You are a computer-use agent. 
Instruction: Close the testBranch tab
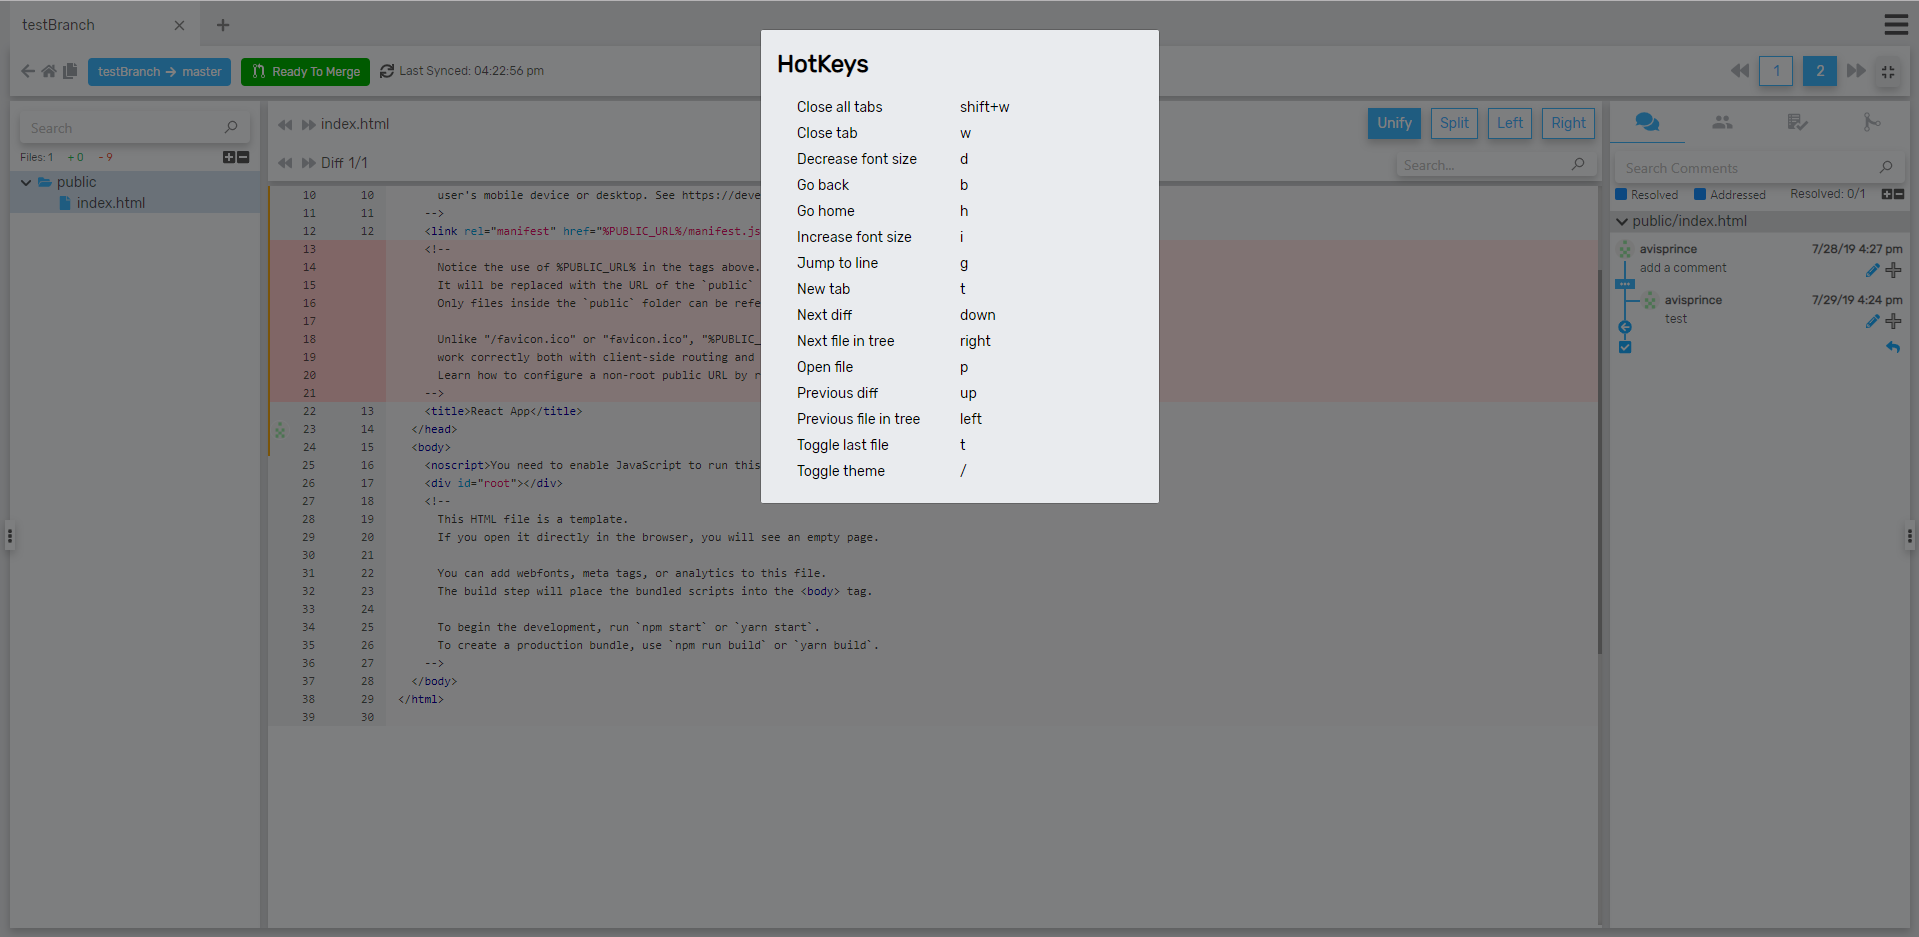[x=179, y=25]
